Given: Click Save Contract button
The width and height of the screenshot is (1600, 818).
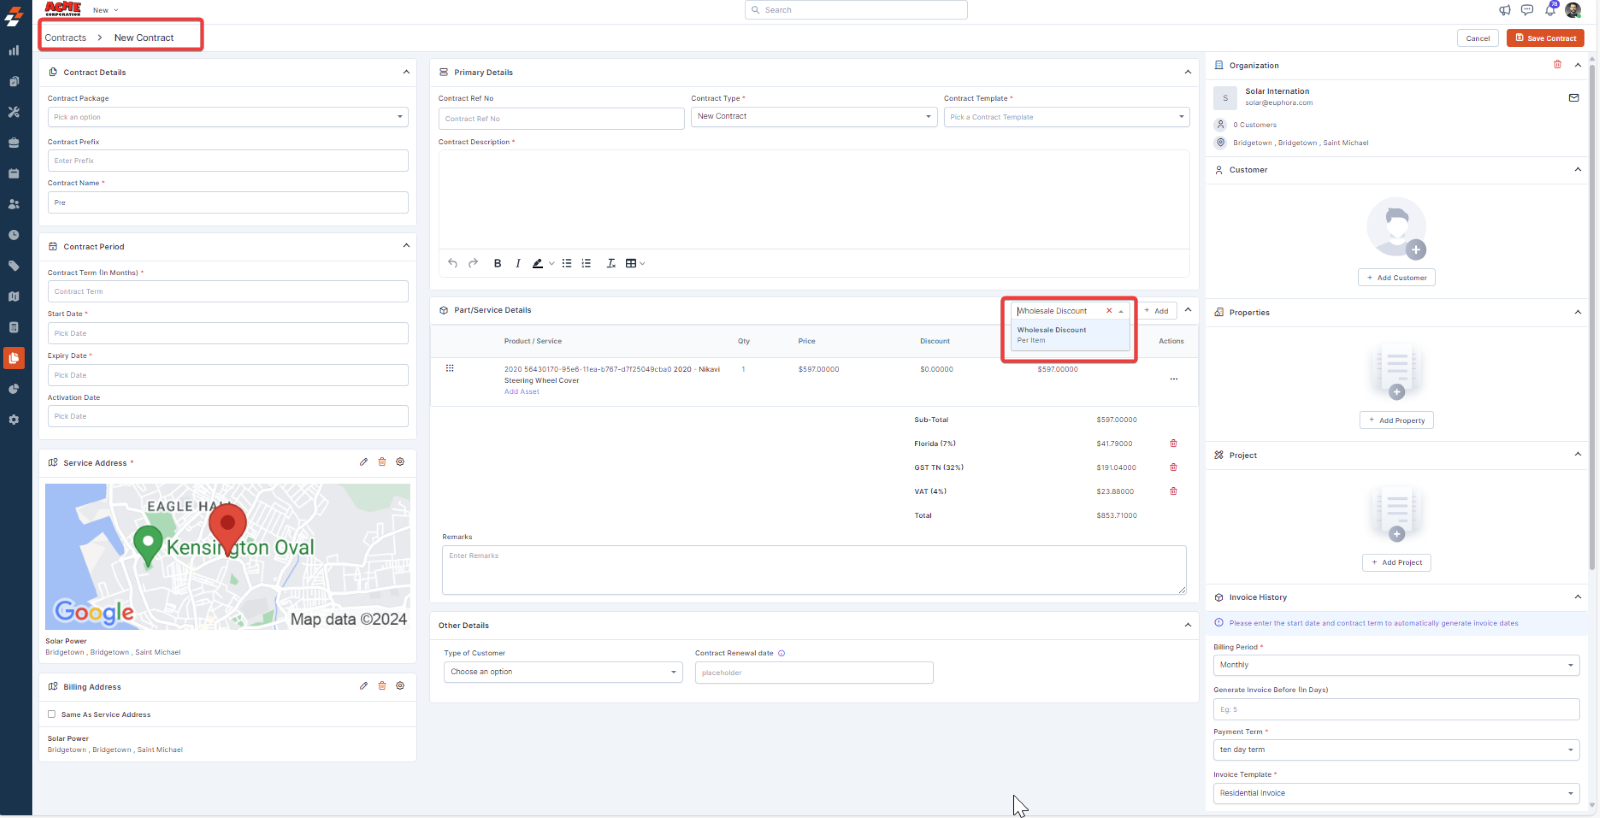Looking at the screenshot, I should (1545, 38).
